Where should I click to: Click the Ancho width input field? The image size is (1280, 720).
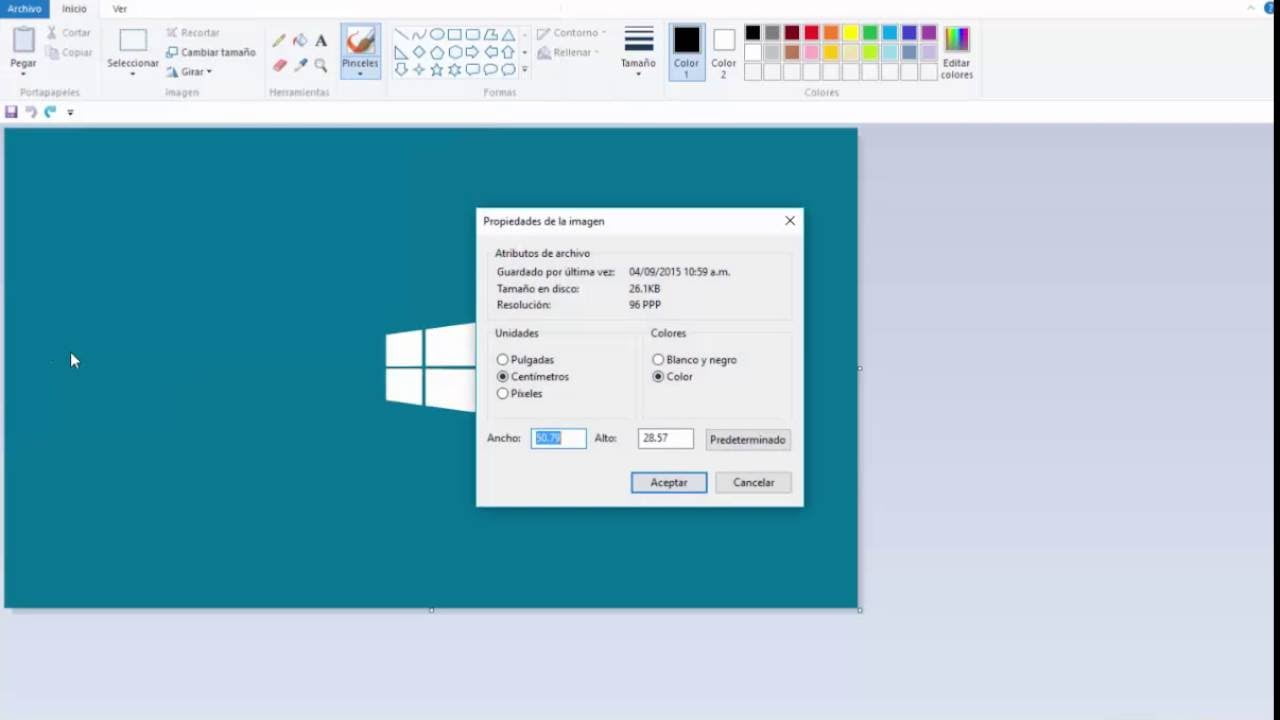(558, 438)
